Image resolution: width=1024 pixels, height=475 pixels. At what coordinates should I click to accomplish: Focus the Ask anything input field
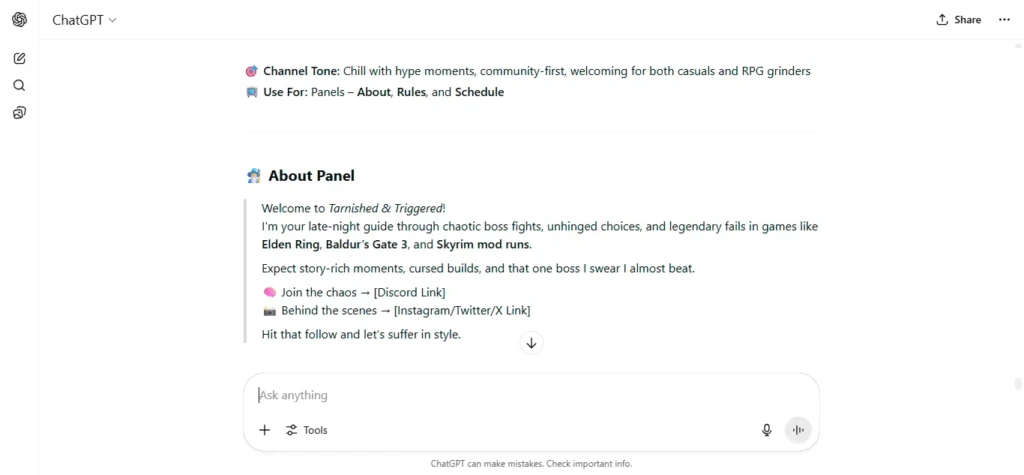click(x=530, y=395)
